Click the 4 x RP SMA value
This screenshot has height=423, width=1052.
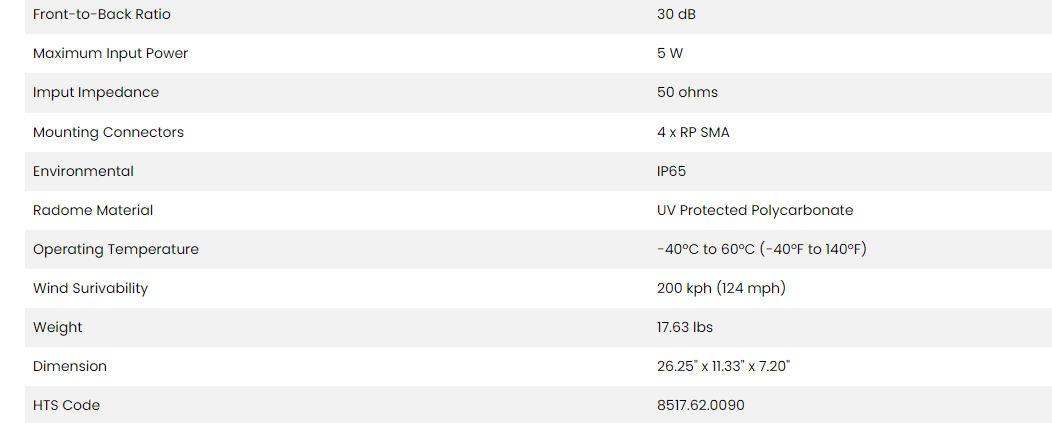693,132
